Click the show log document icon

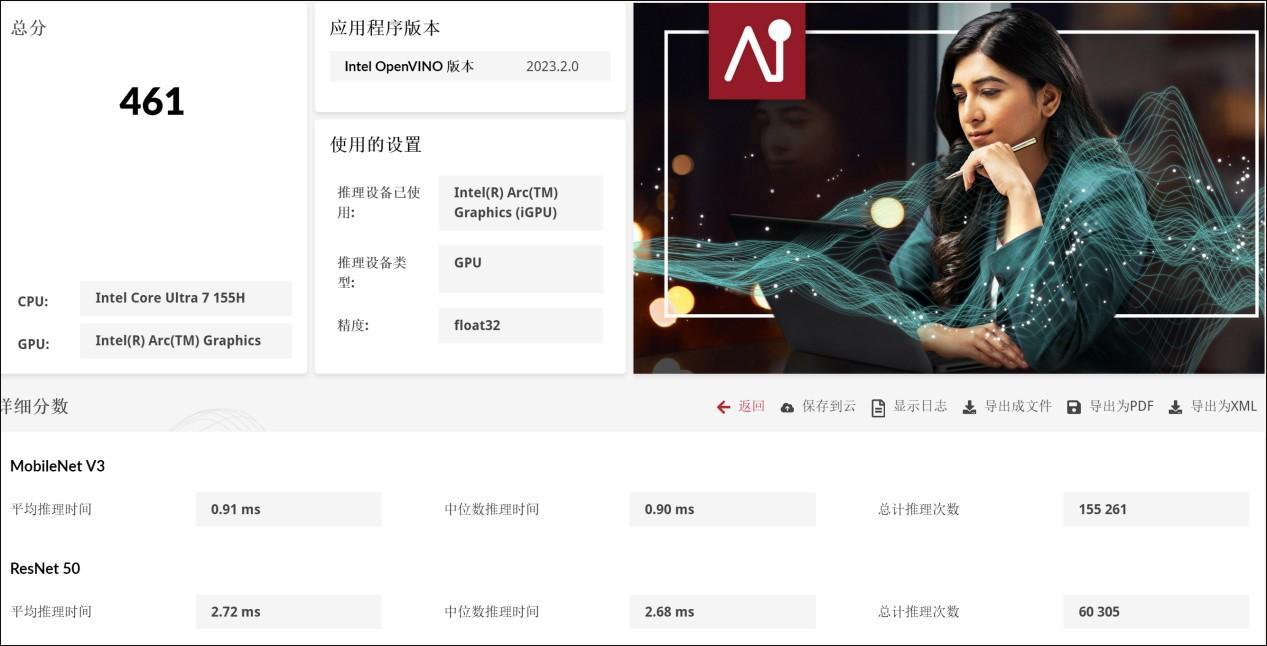[x=878, y=407]
